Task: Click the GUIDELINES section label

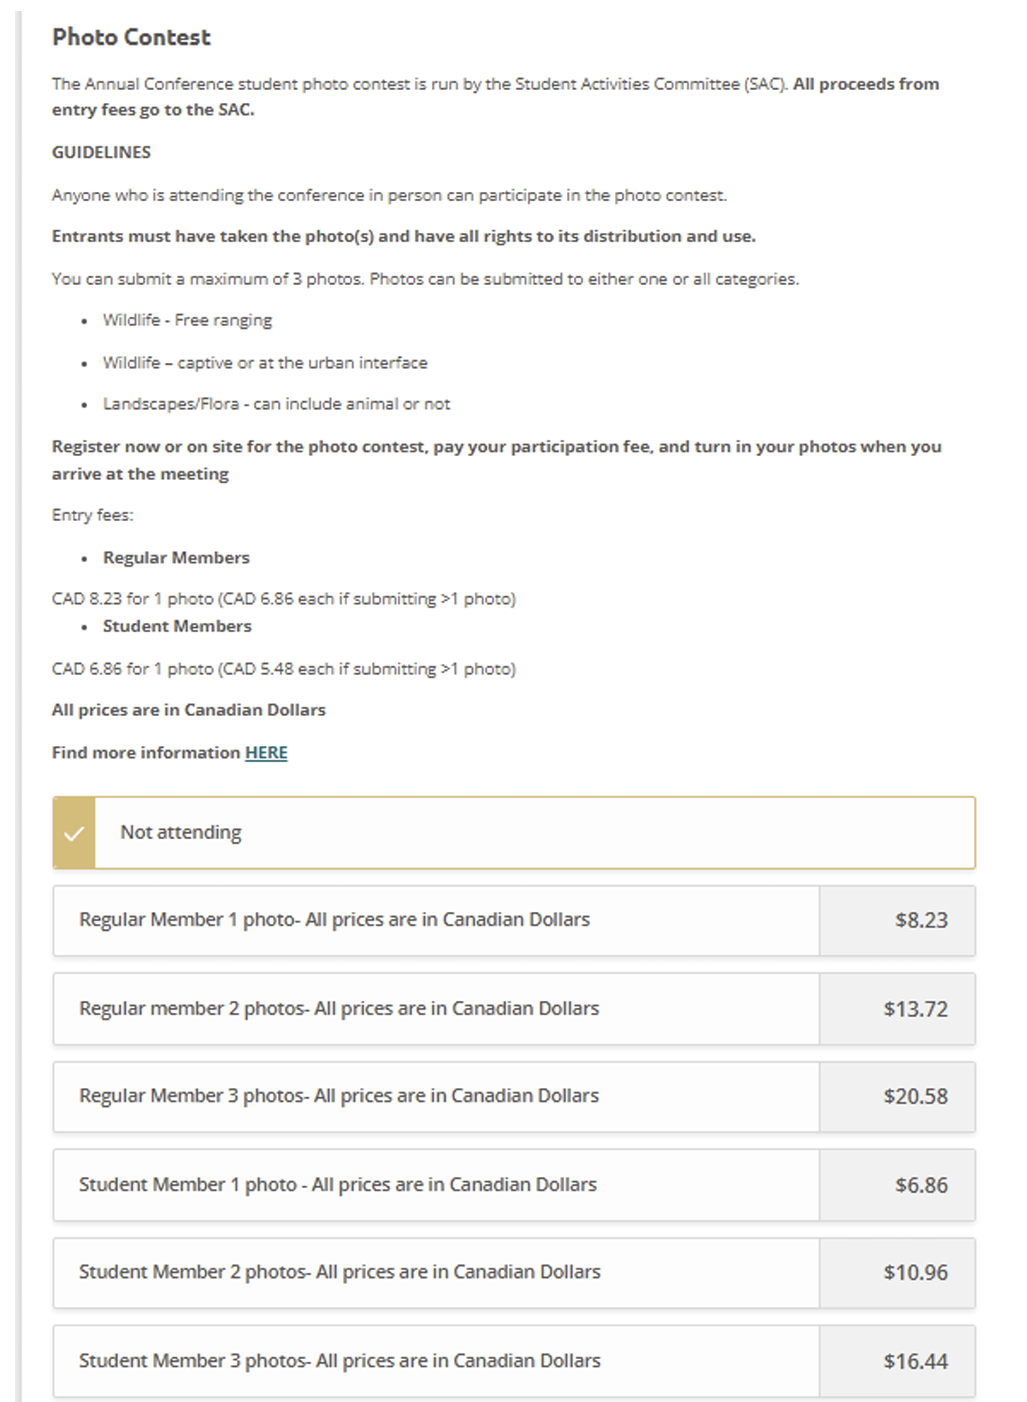Action: pyautogui.click(x=101, y=152)
